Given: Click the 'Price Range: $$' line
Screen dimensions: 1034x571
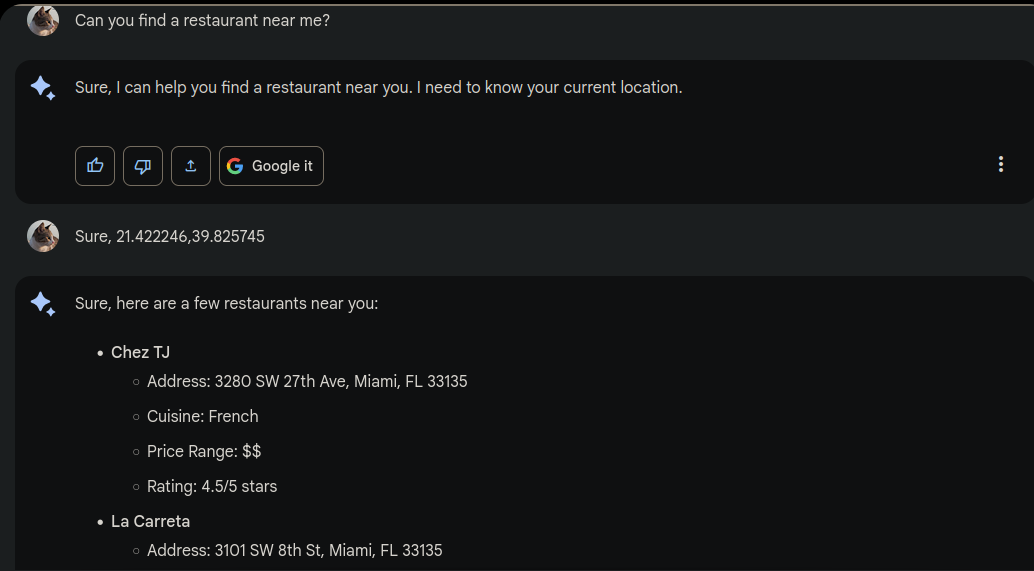Looking at the screenshot, I should [x=204, y=452].
